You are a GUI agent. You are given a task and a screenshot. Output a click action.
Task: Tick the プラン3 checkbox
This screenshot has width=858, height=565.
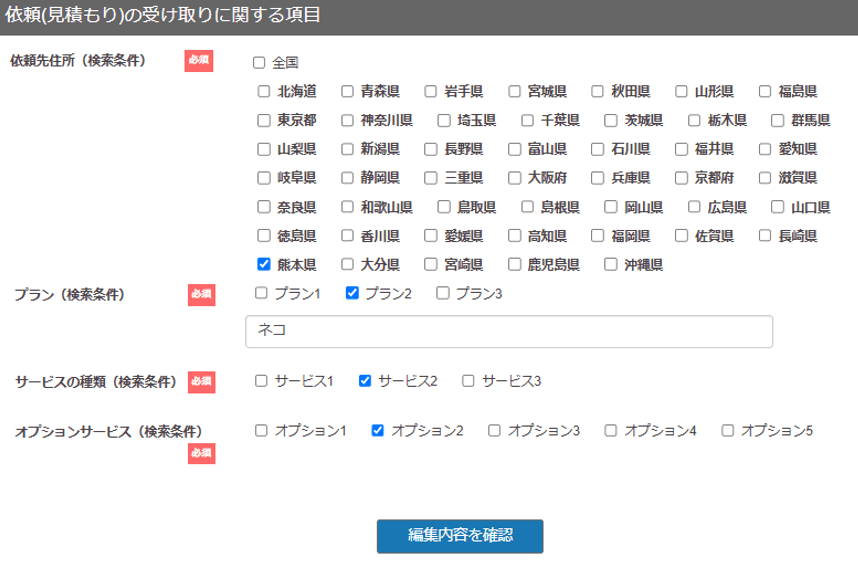pos(443,293)
